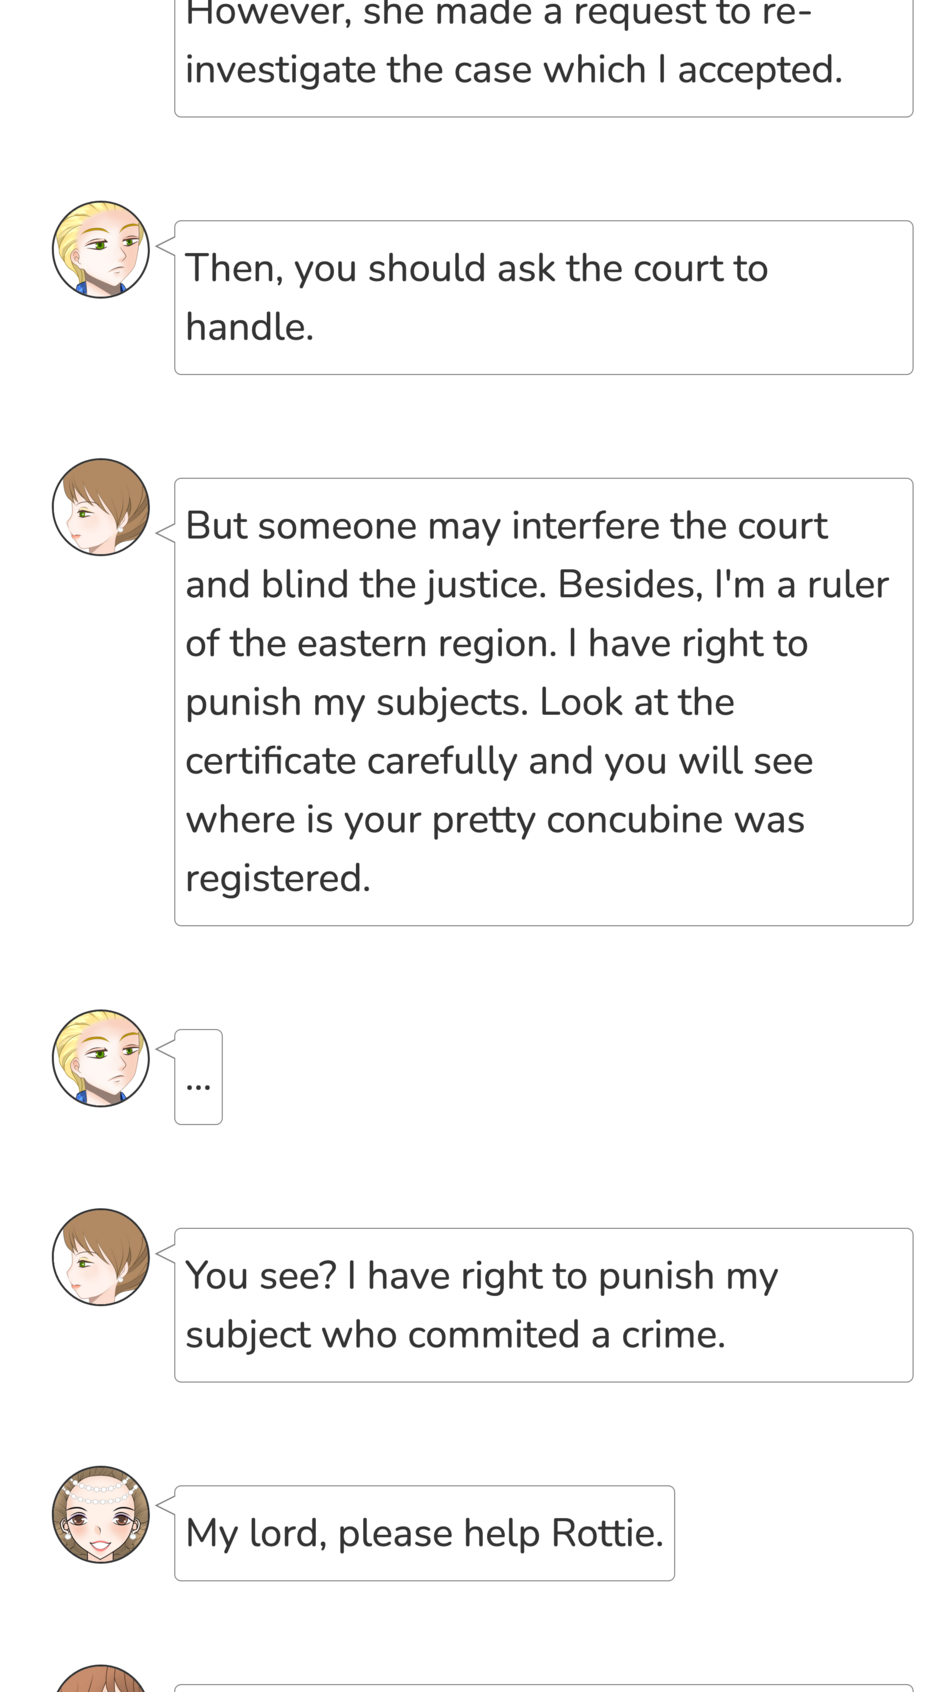
Task: Tap blonde avatar beside "Then, you should ask" message
Action: click(x=101, y=250)
